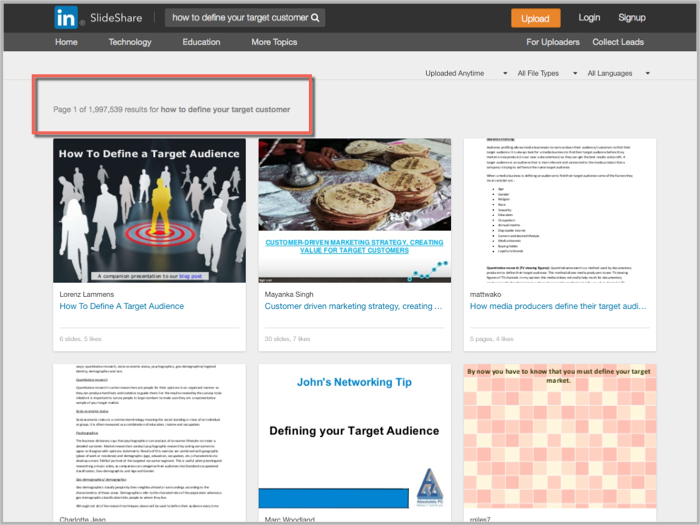Select author name Lorenz Lammens

pos(87,294)
